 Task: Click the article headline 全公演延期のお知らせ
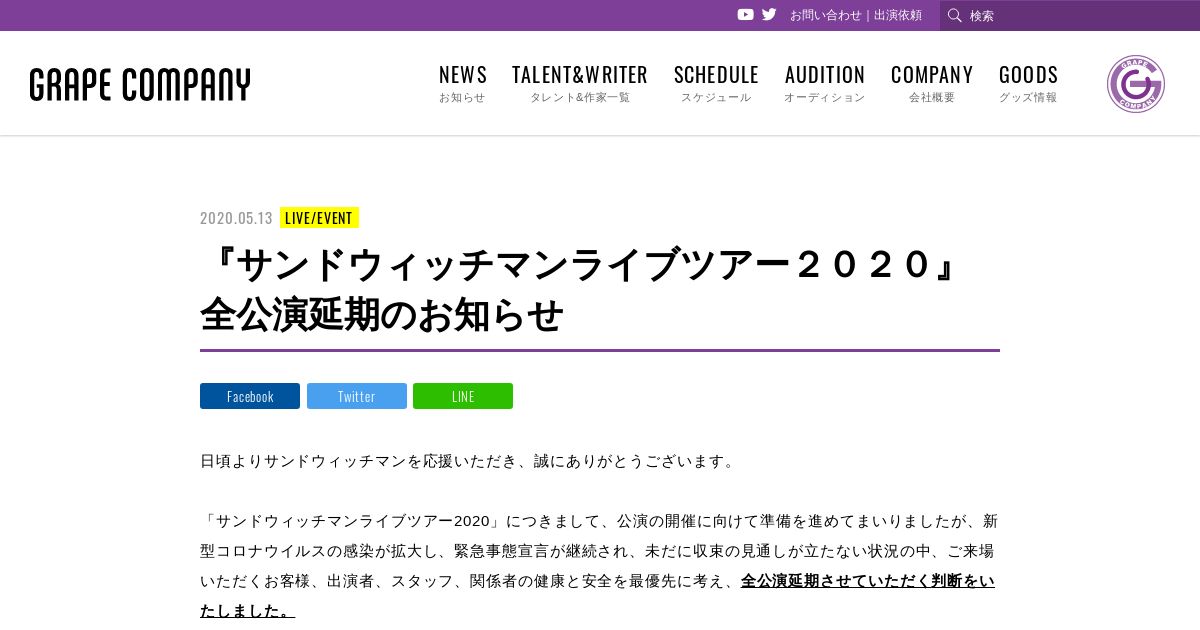click(x=382, y=315)
